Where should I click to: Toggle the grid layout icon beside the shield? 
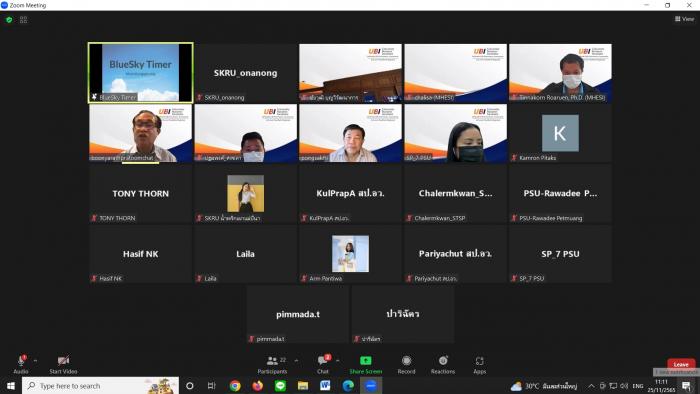point(24,20)
